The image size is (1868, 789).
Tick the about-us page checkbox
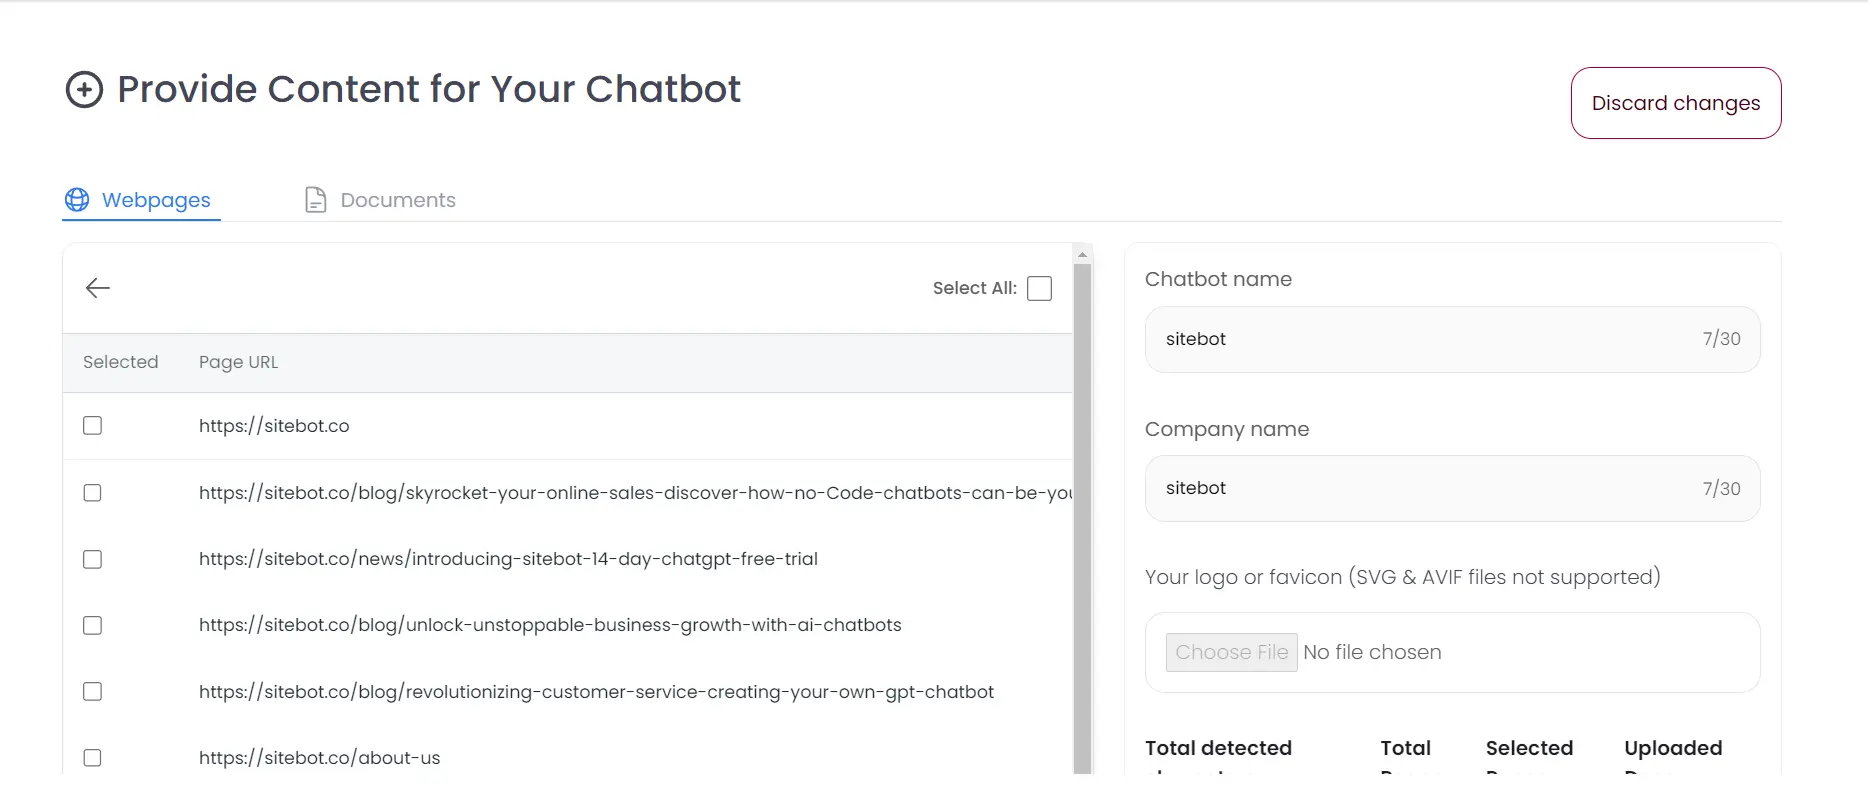coord(93,758)
